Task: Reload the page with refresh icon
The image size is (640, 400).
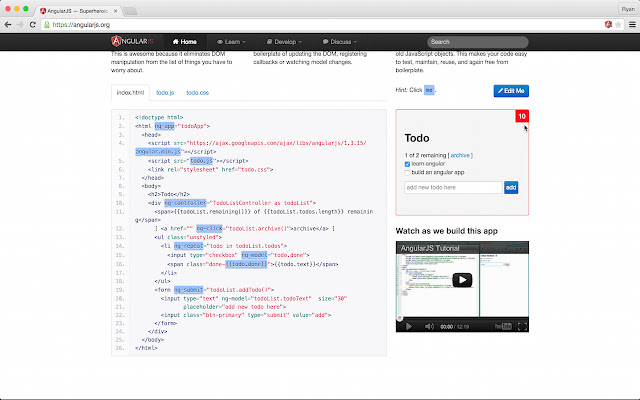Action: (x=40, y=22)
